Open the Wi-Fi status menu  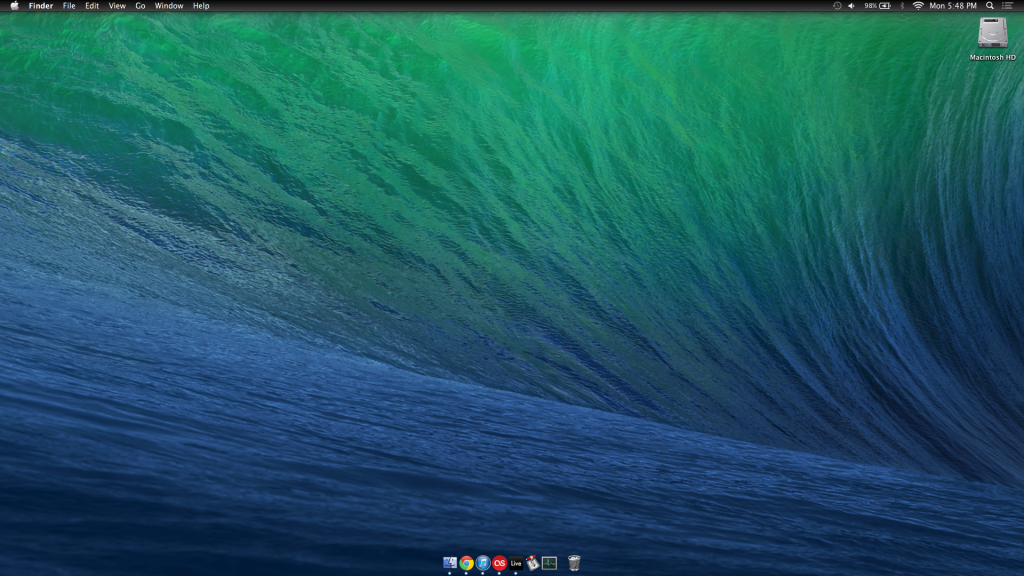point(918,6)
